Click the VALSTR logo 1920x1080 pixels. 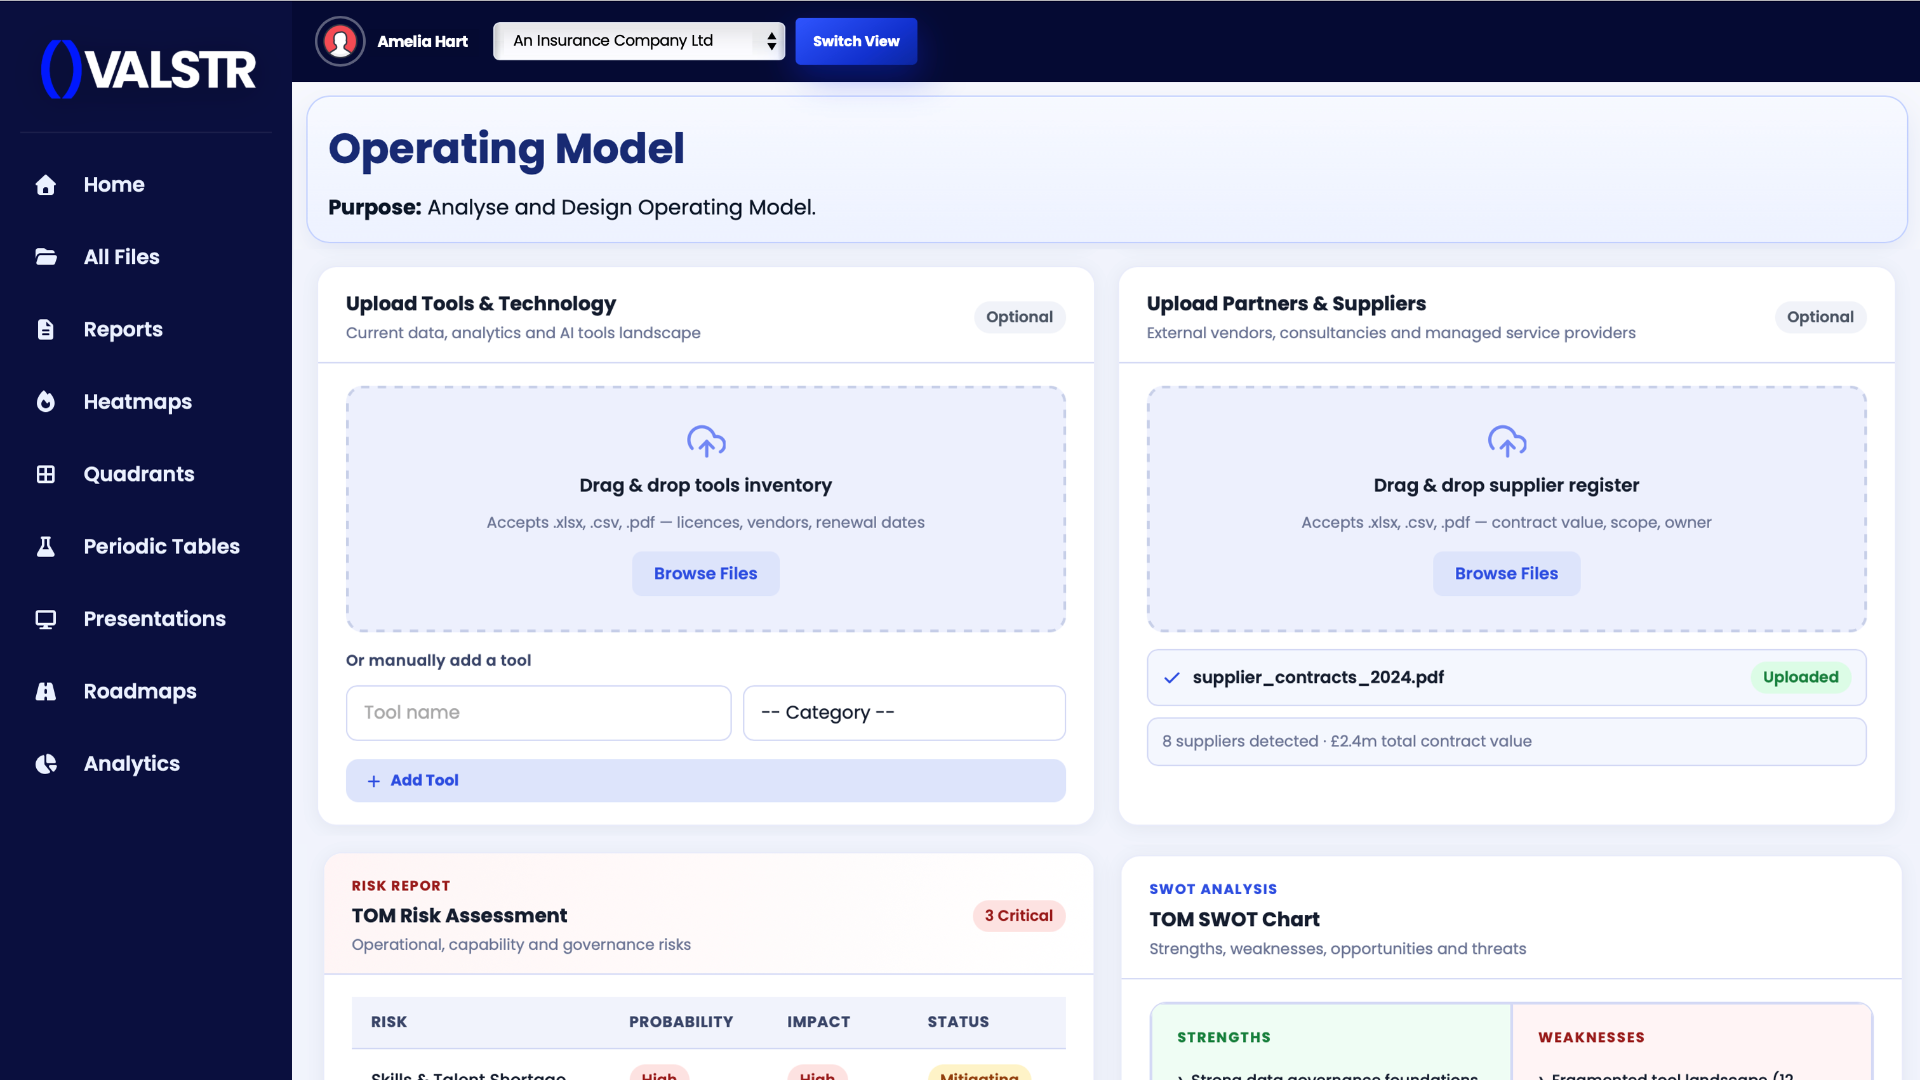[x=148, y=69]
